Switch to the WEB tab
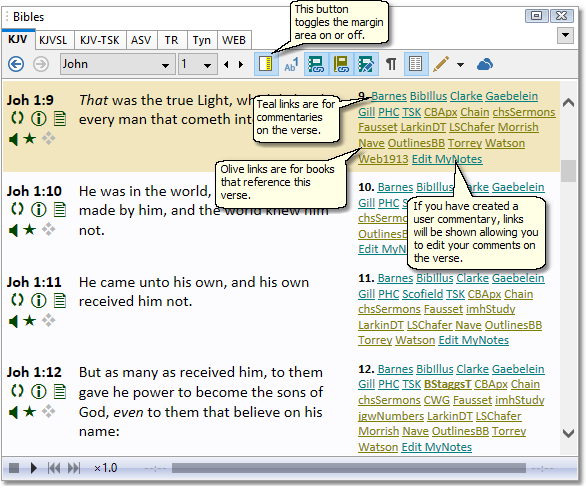Image resolution: width=586 pixels, height=488 pixels. [234, 40]
